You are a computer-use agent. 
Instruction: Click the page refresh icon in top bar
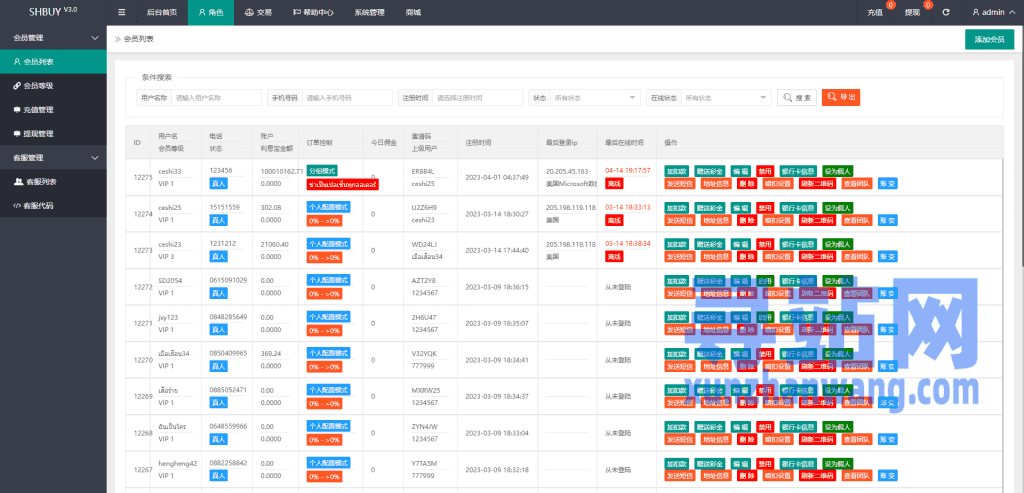coord(946,12)
